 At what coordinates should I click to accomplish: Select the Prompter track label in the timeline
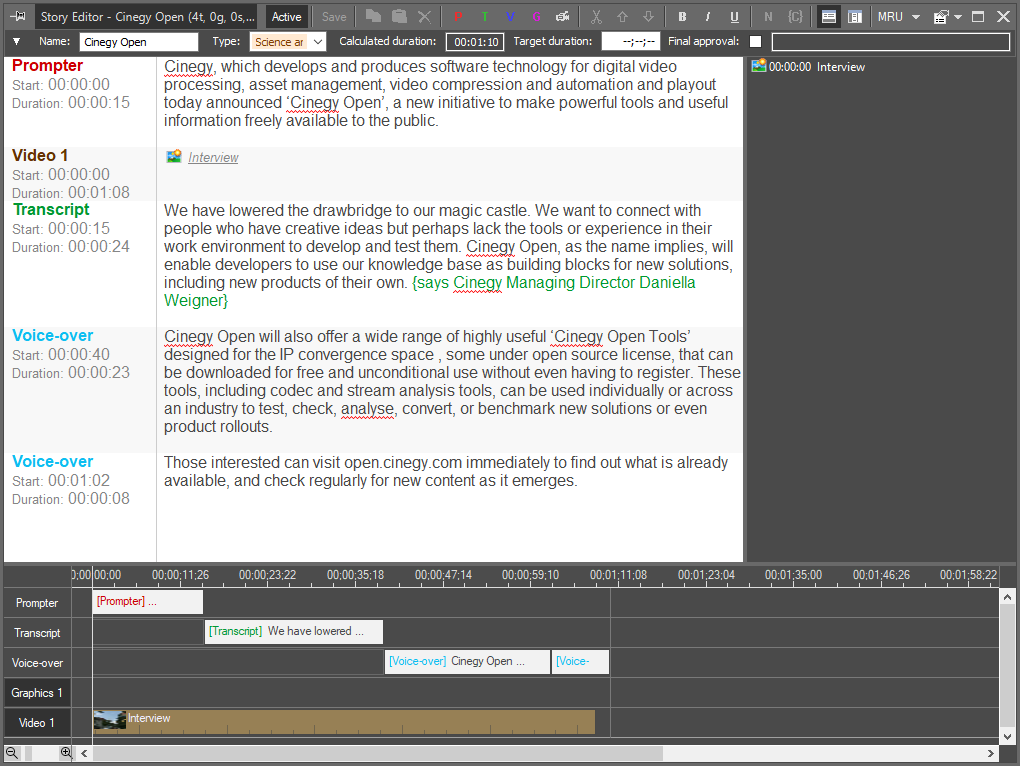click(37, 603)
